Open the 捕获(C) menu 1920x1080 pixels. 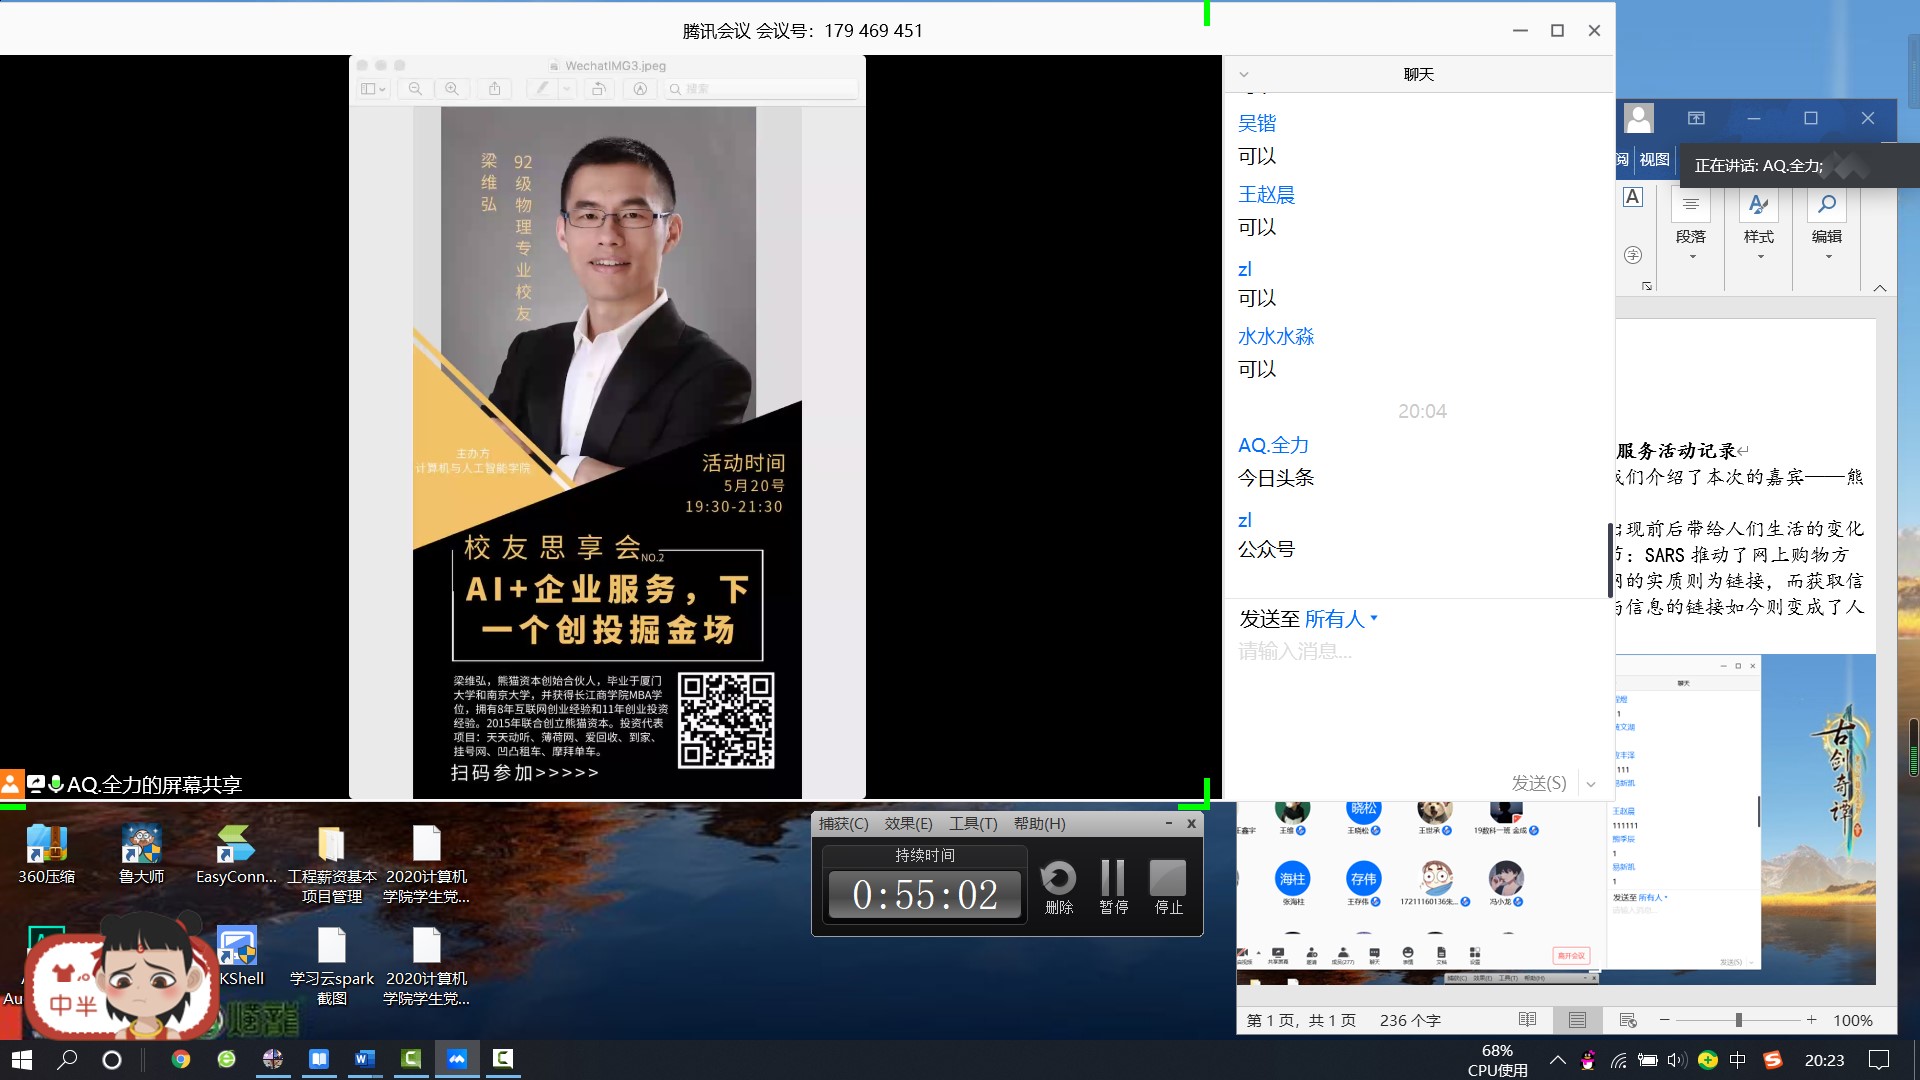coord(843,823)
